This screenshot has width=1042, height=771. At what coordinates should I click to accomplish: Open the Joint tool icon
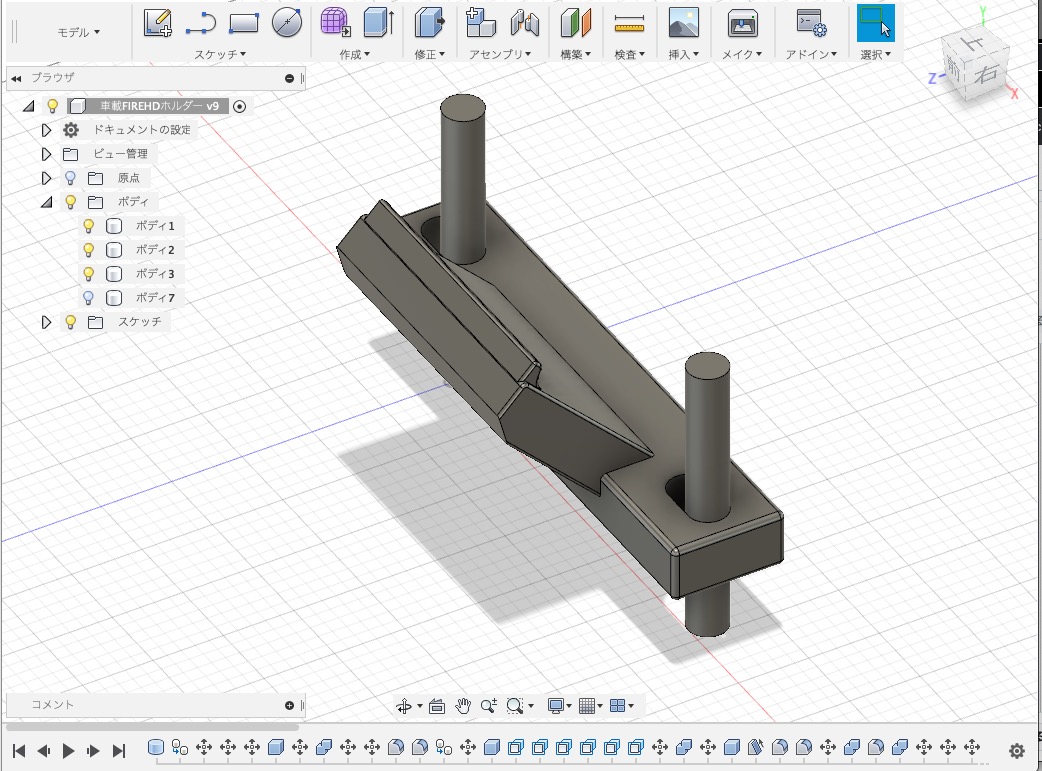point(525,23)
